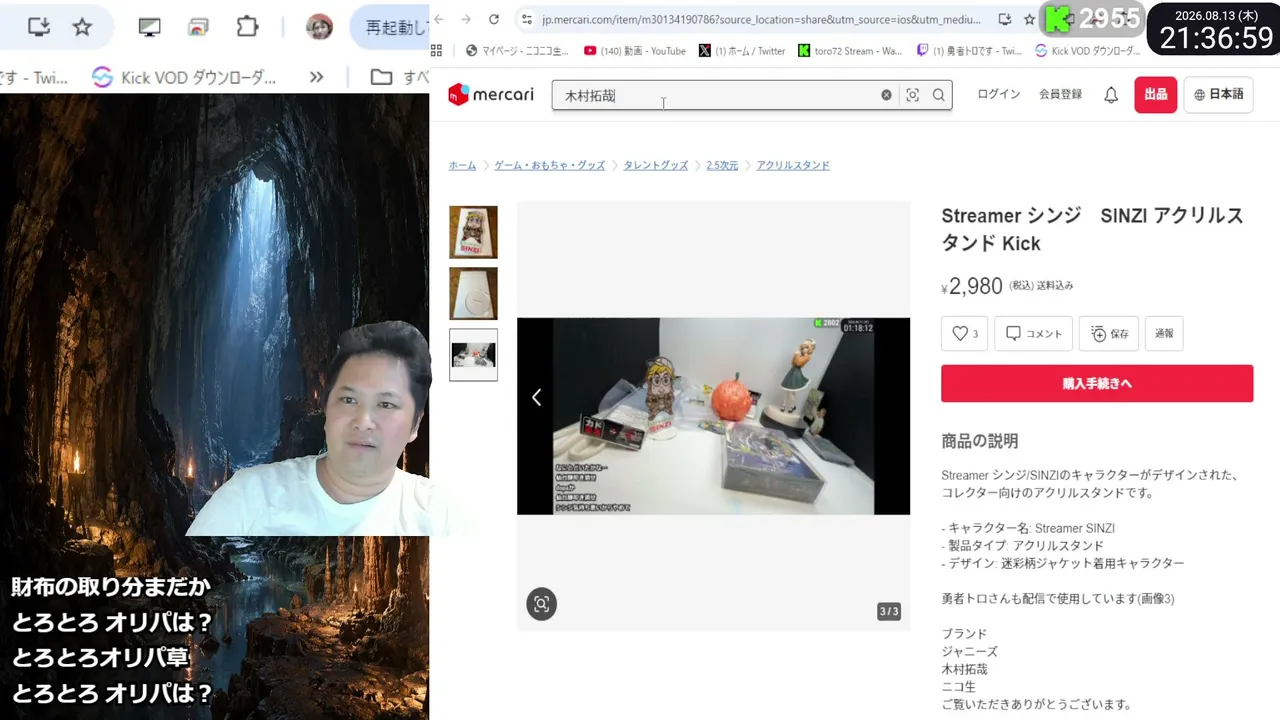Click the red 出品 button
The width and height of the screenshot is (1280, 720).
[x=1156, y=94]
